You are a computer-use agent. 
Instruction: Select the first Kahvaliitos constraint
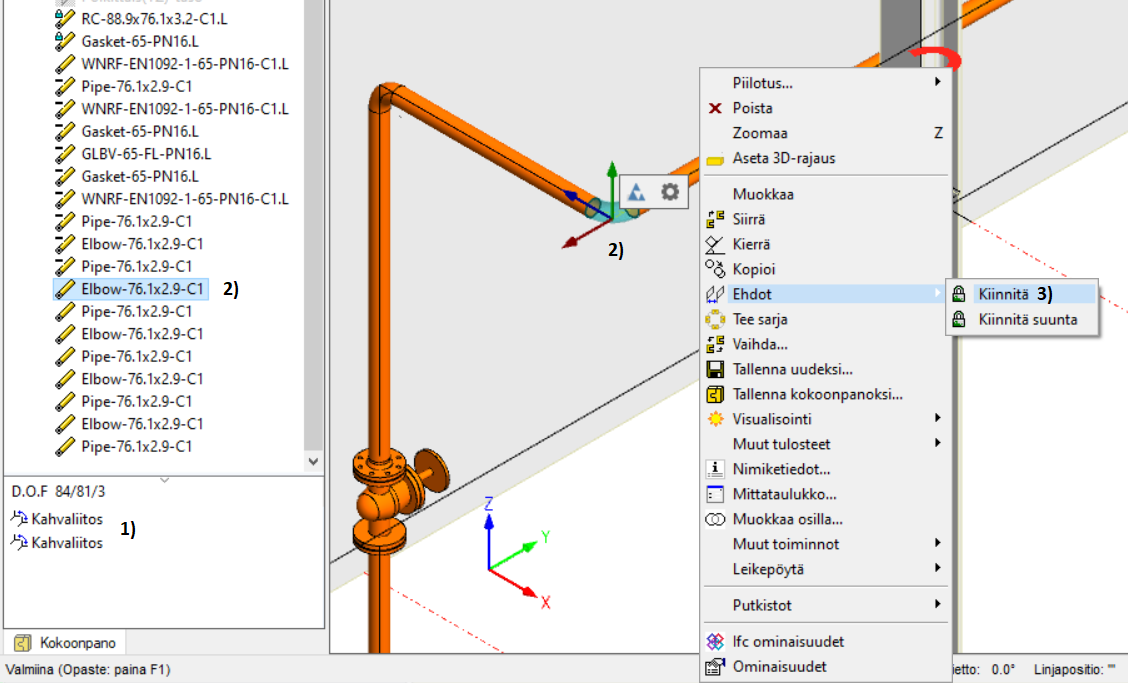(x=67, y=518)
